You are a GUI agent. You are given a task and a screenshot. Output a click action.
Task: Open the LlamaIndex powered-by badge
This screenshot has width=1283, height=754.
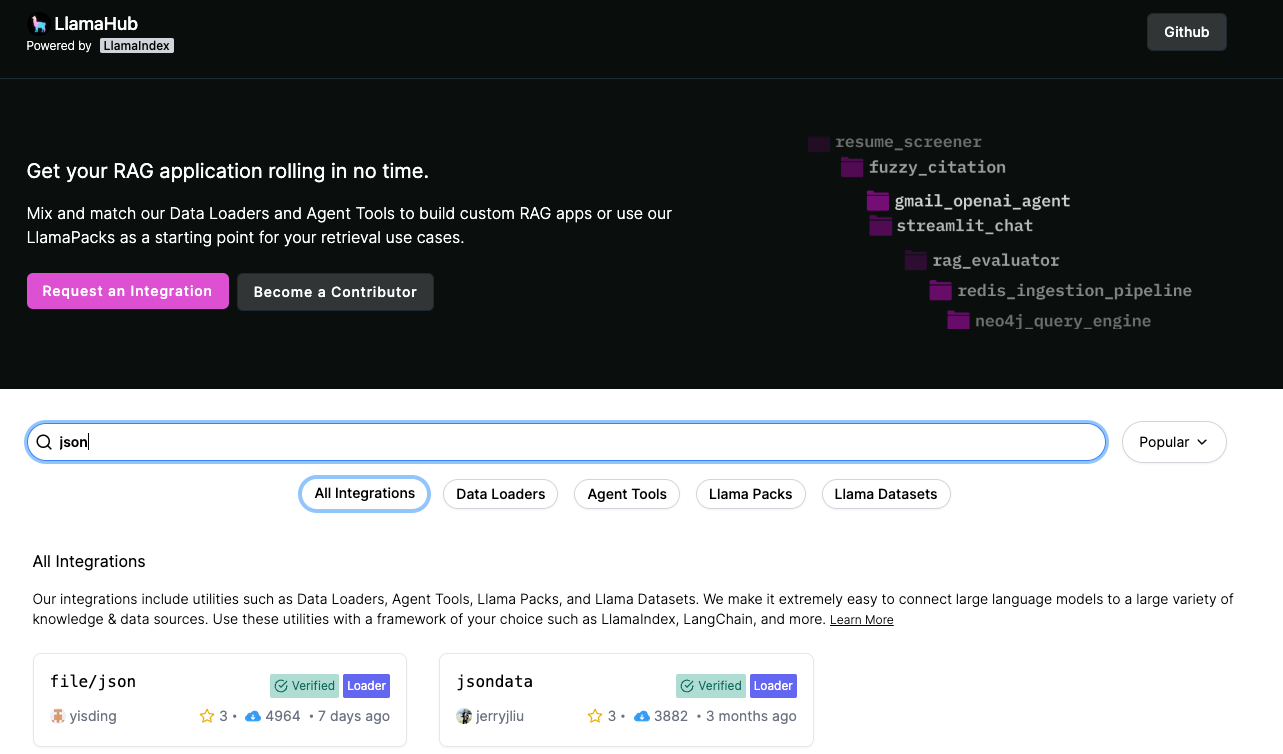[137, 46]
